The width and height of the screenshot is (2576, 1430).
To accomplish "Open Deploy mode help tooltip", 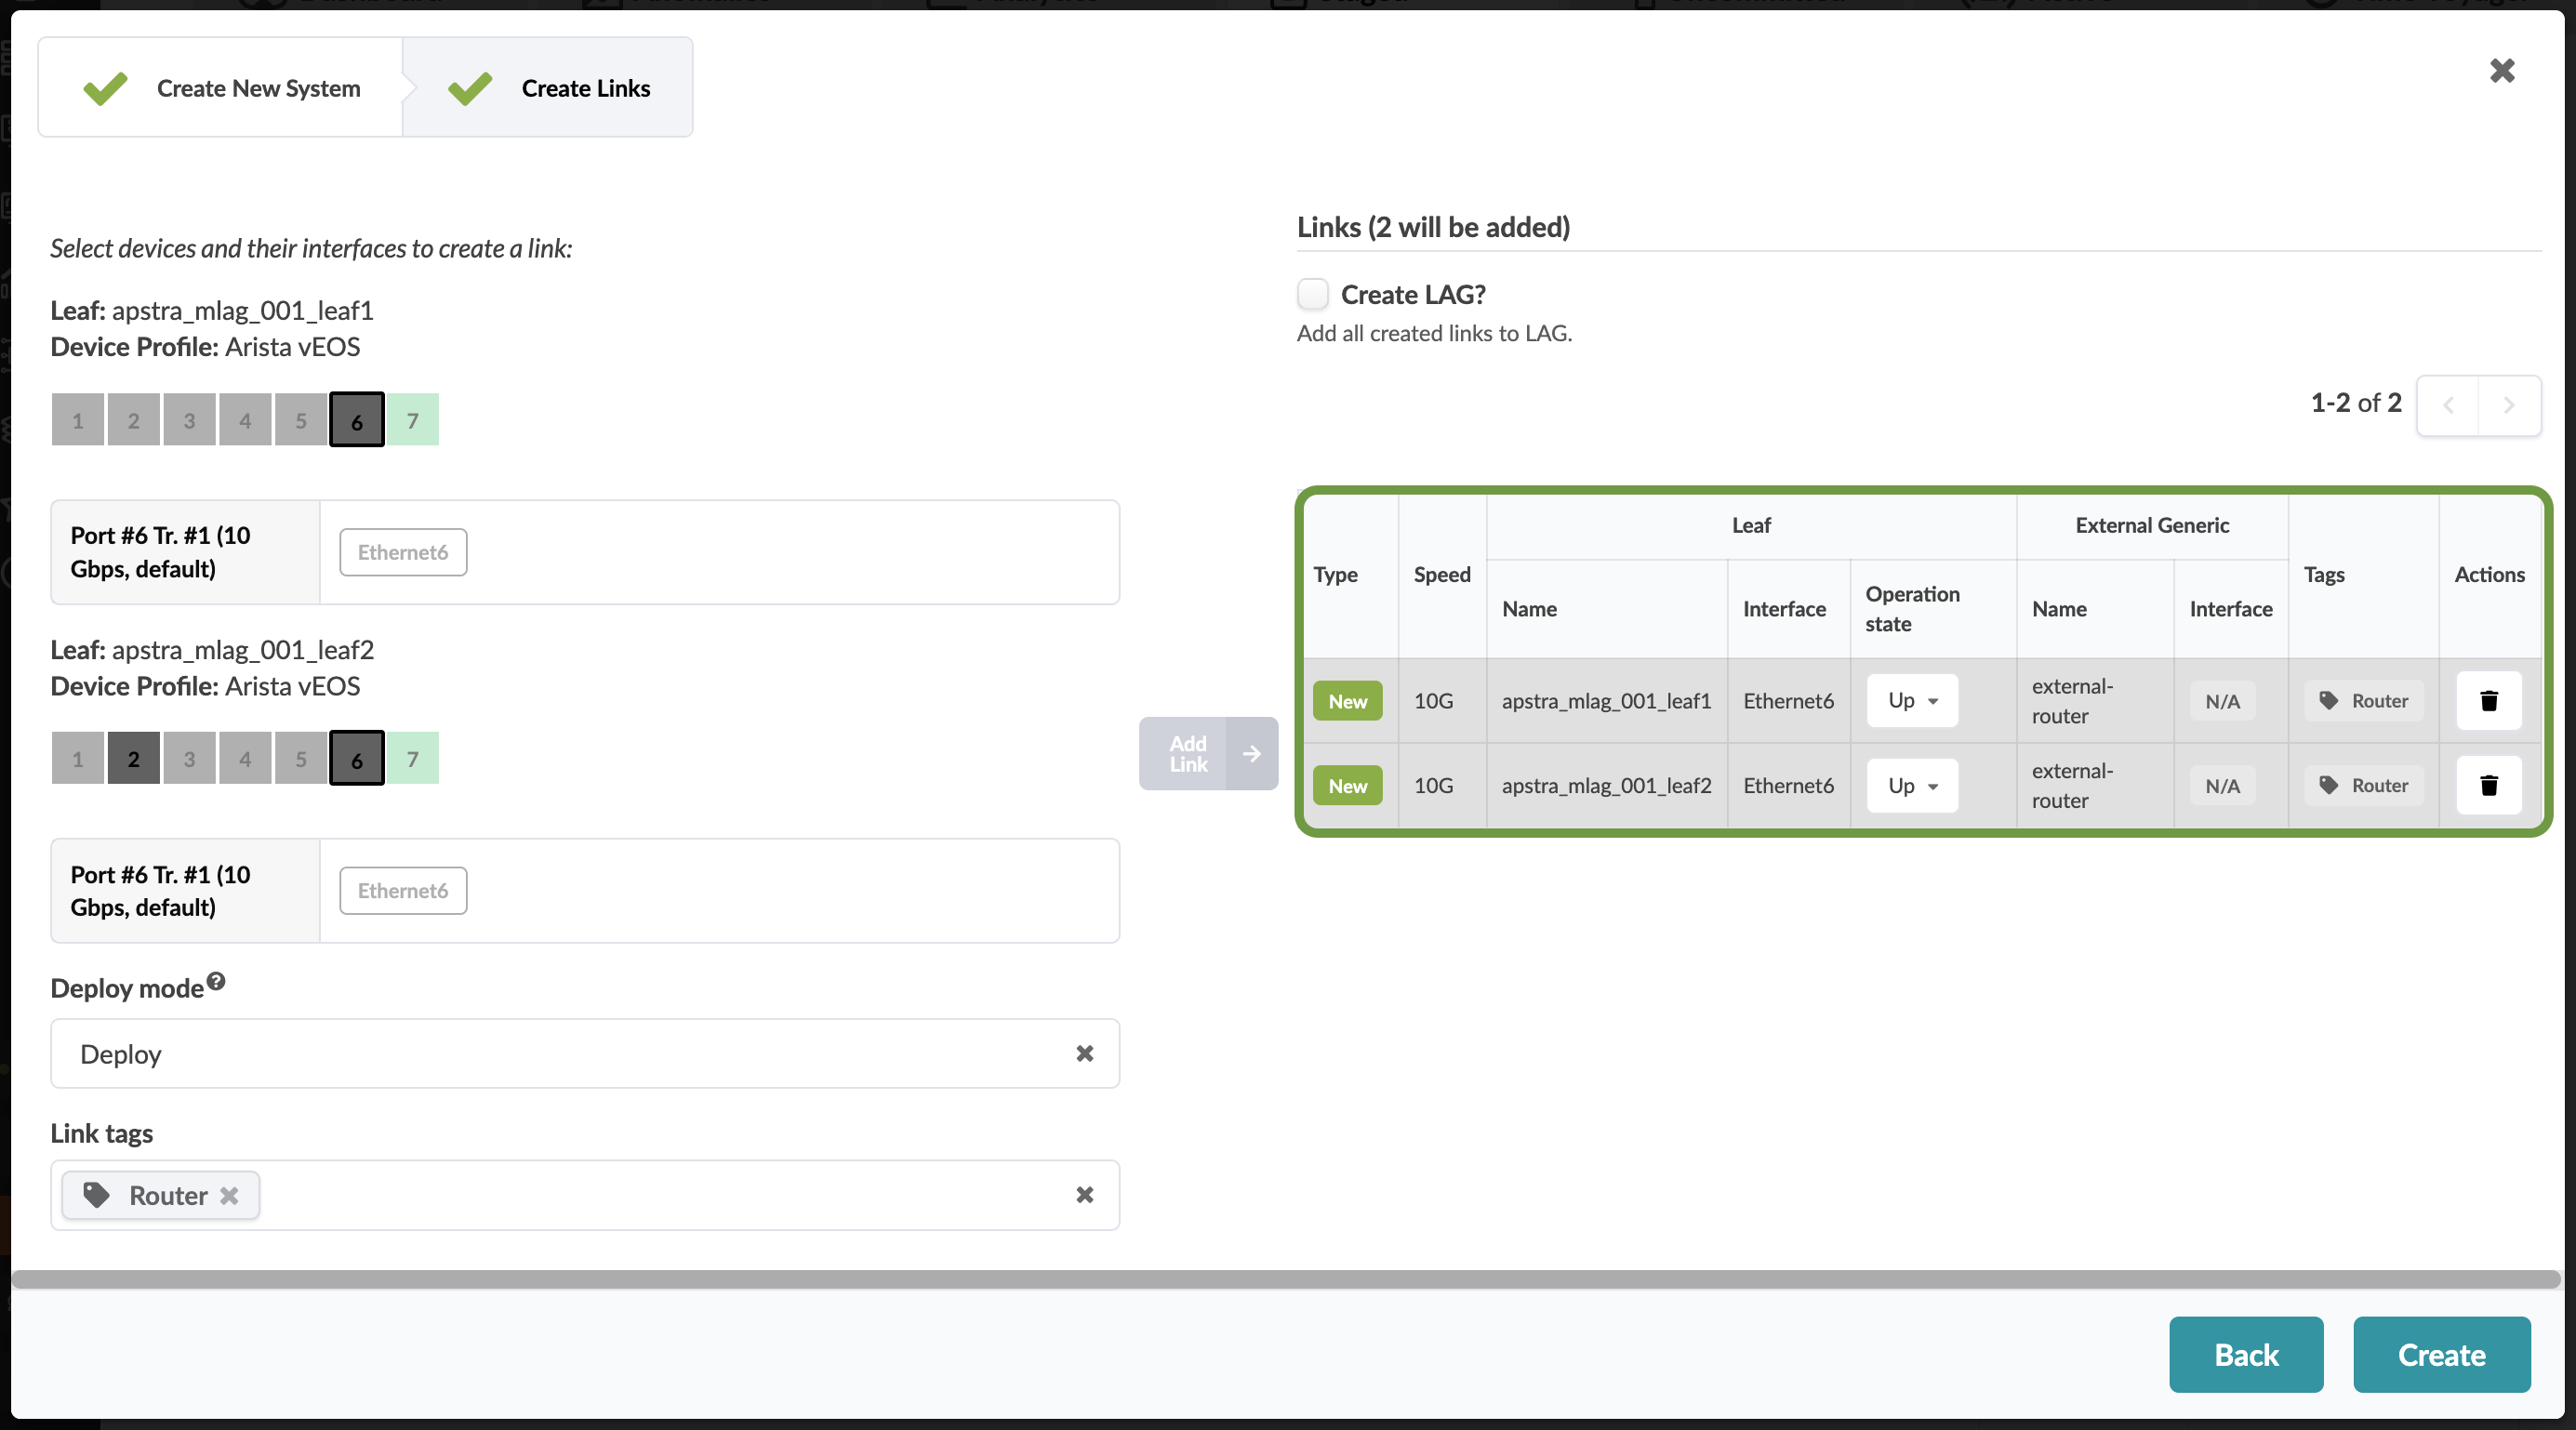I will pyautogui.click(x=216, y=981).
